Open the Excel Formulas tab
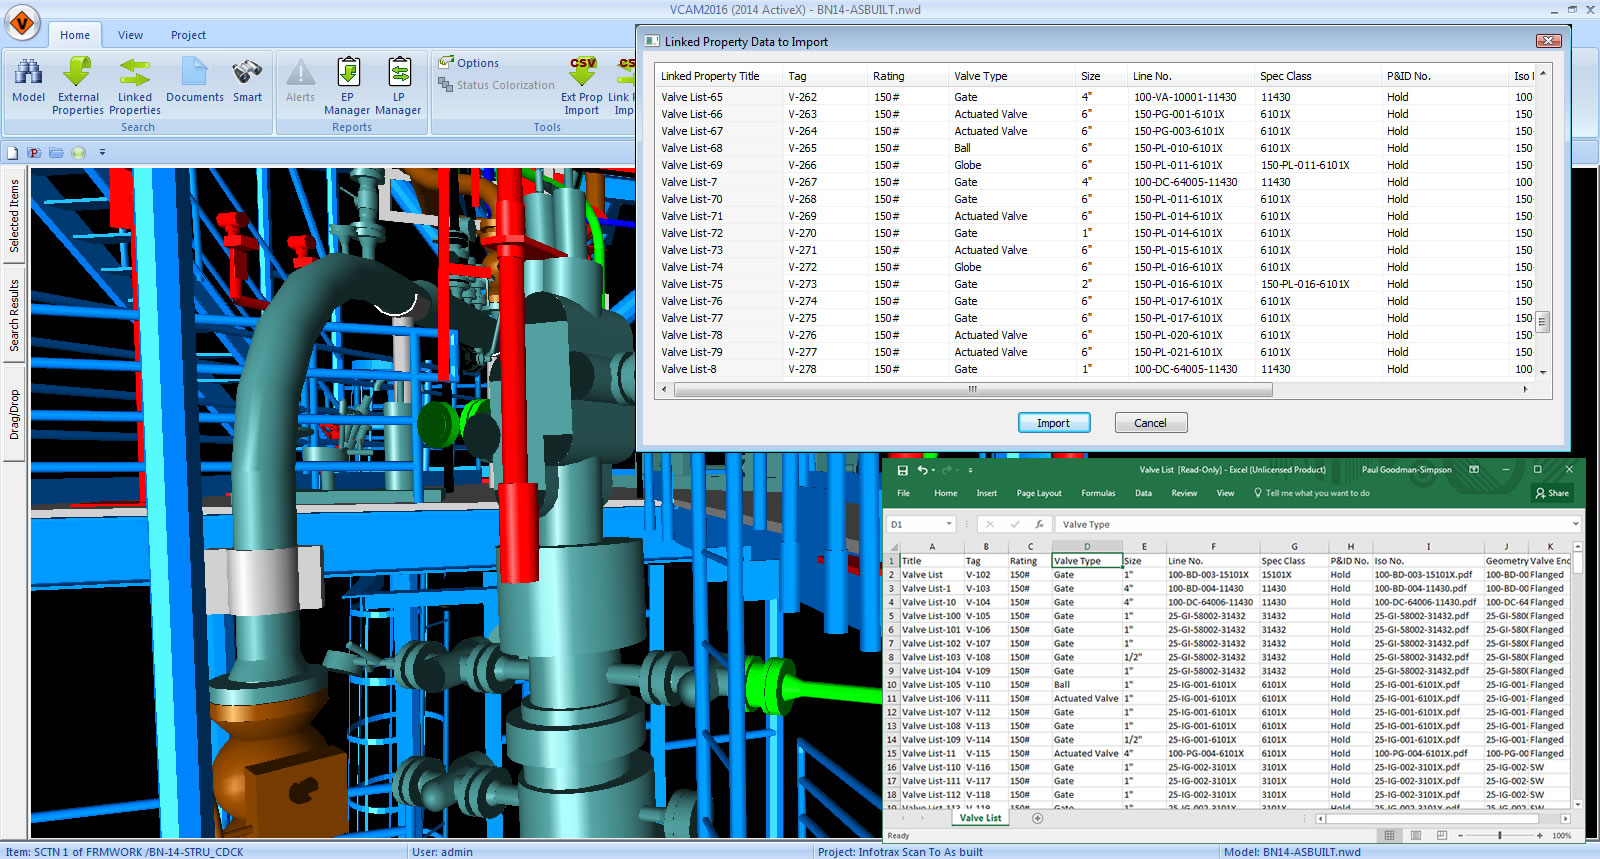 (1097, 493)
